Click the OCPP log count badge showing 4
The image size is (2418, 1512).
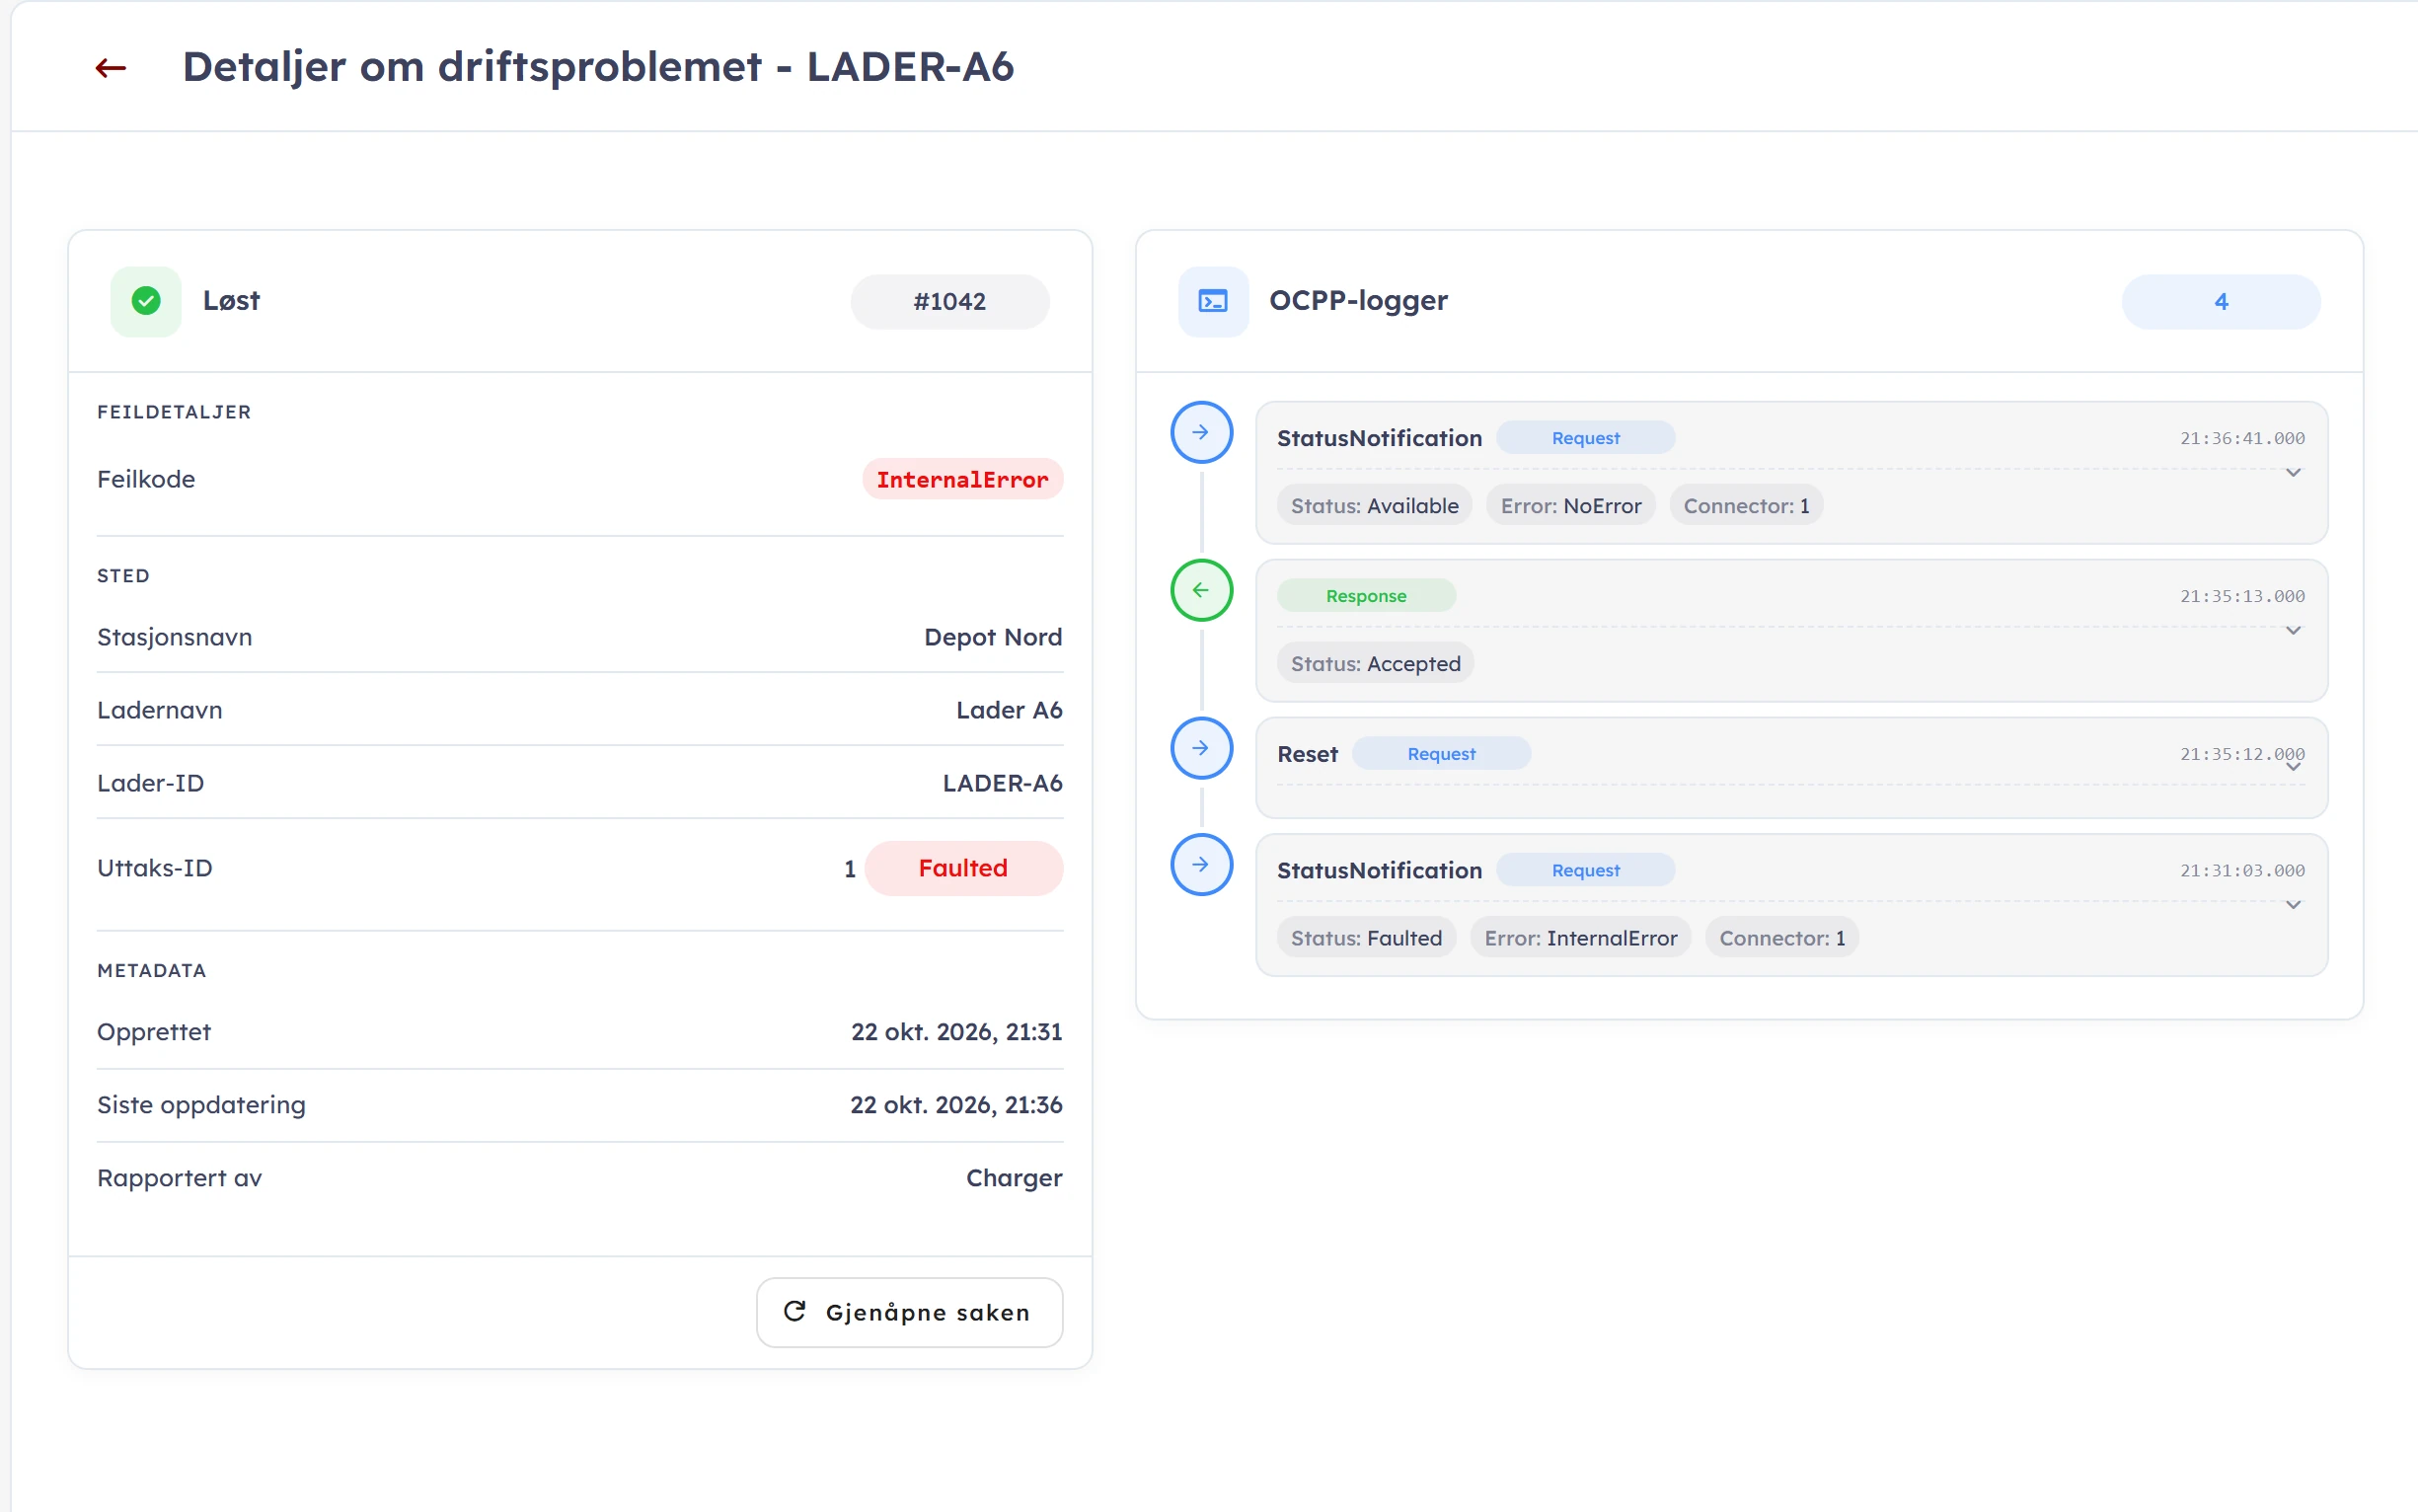[x=2220, y=301]
